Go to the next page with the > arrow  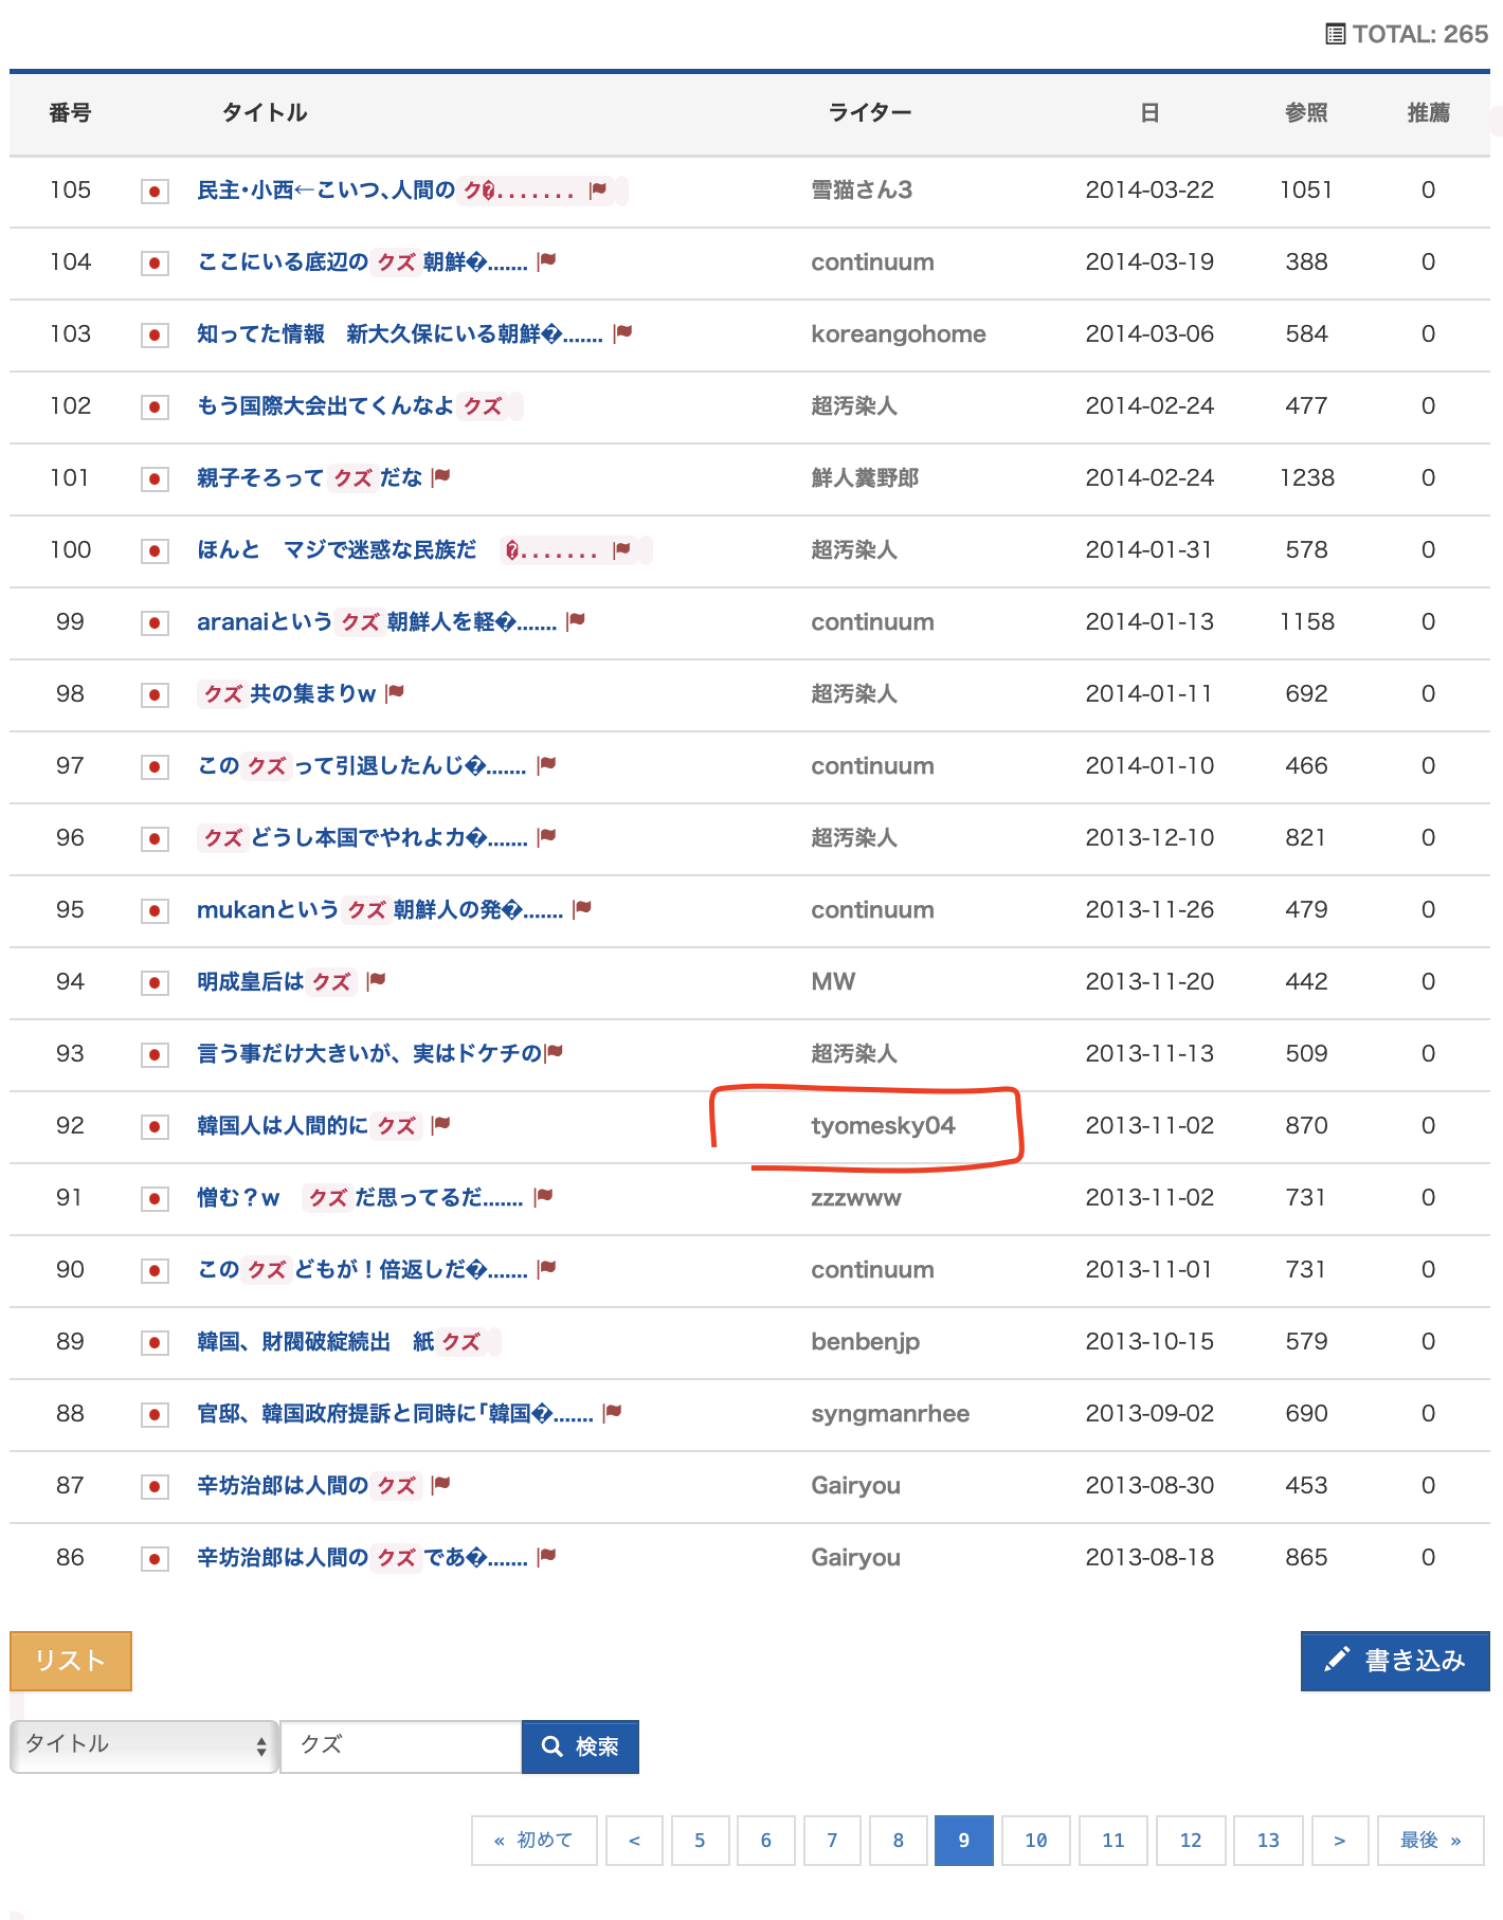click(1339, 1840)
